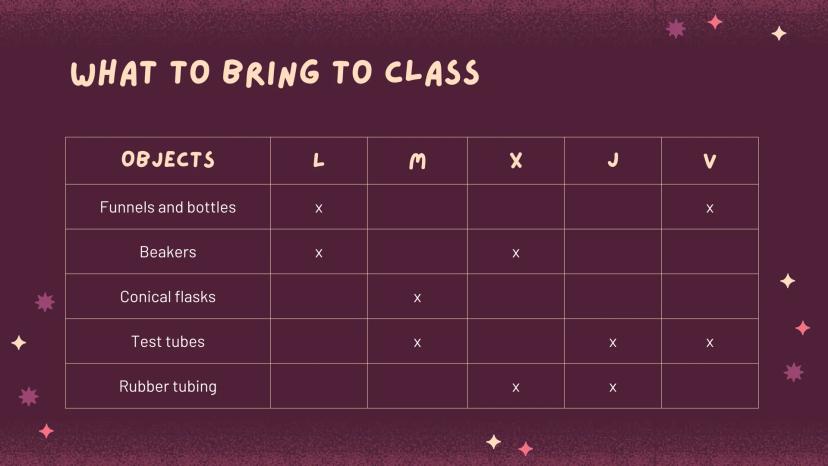Select the 'Test tubes' row label
The width and height of the screenshot is (828, 466).
168,342
